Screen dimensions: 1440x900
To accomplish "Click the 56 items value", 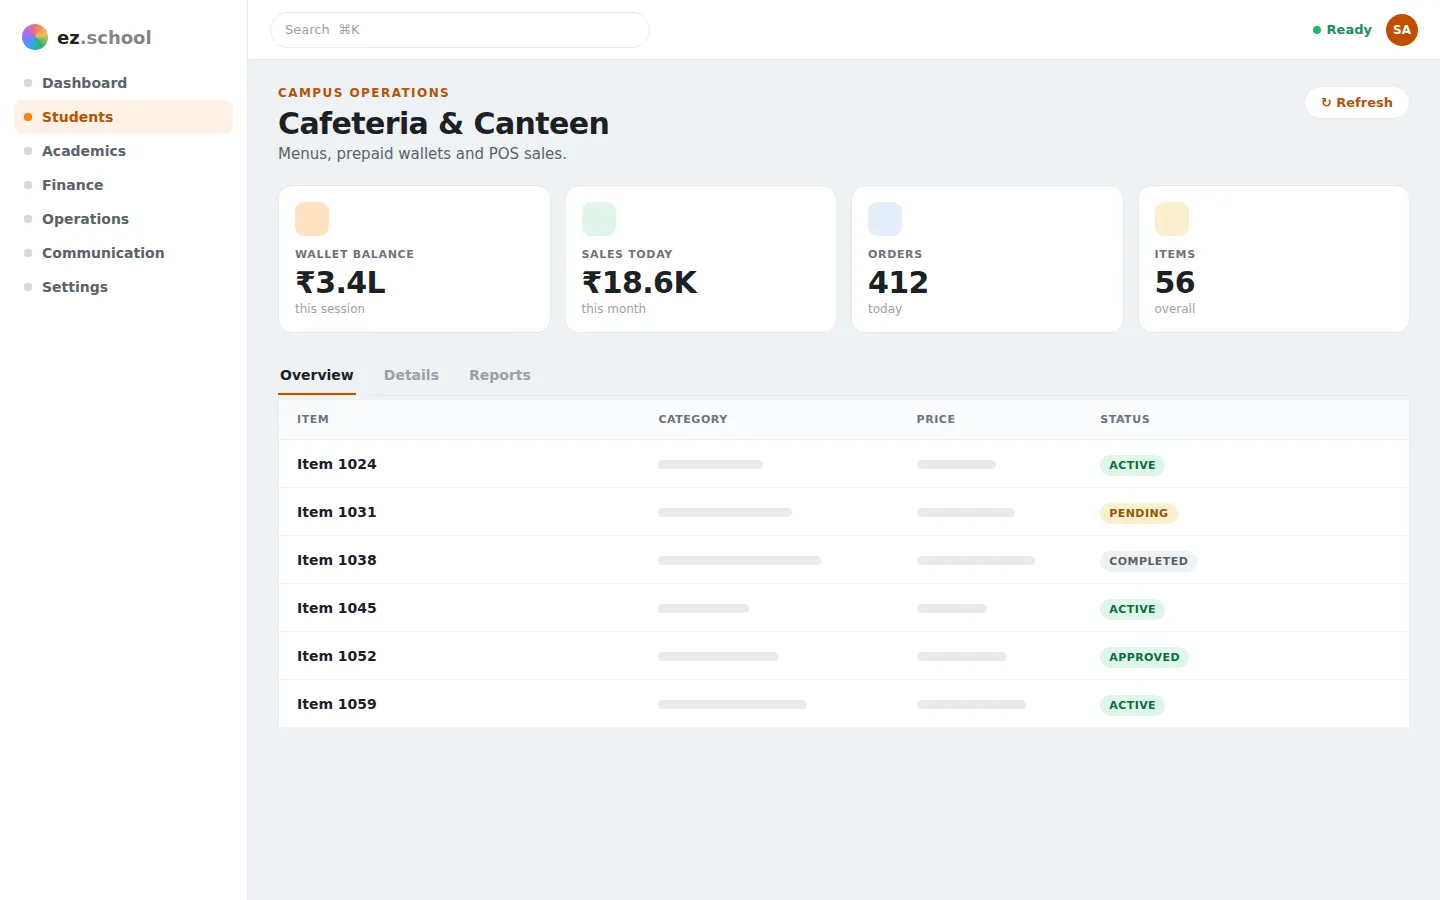I will click(x=1175, y=282).
